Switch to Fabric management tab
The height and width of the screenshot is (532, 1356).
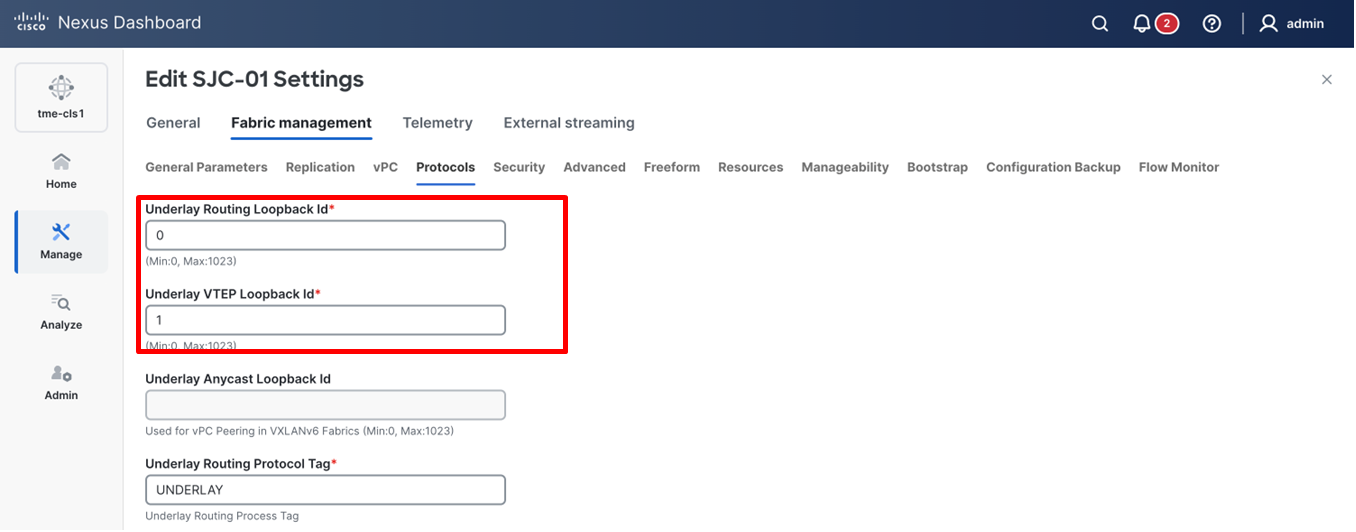[301, 123]
